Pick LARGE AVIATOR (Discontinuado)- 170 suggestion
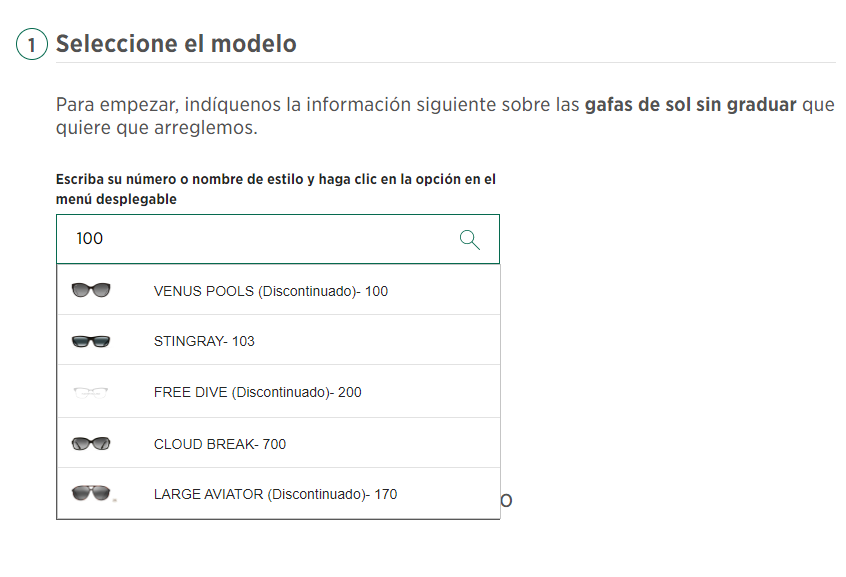This screenshot has width=846, height=577. click(x=278, y=493)
